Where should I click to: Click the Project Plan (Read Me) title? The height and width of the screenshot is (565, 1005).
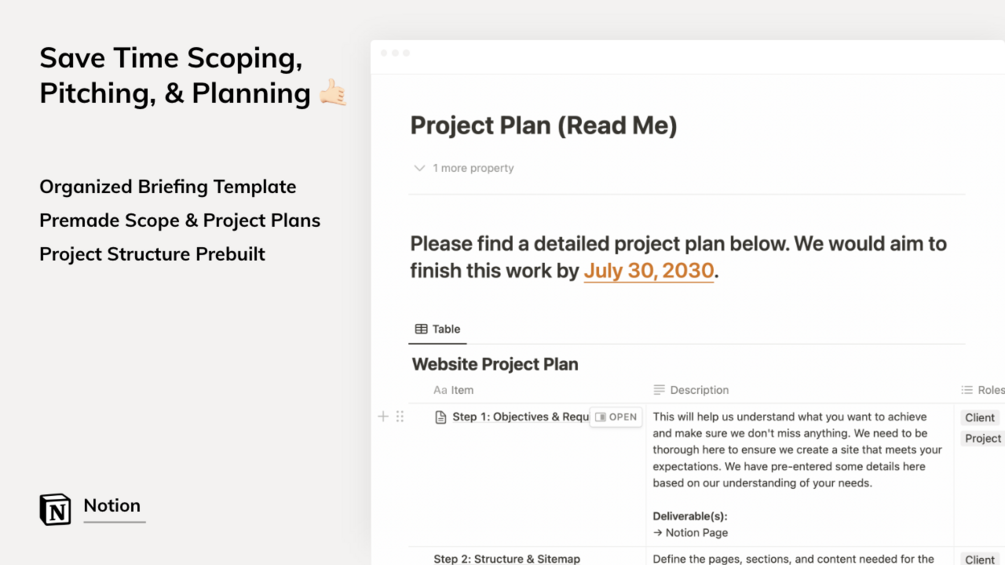(543, 126)
